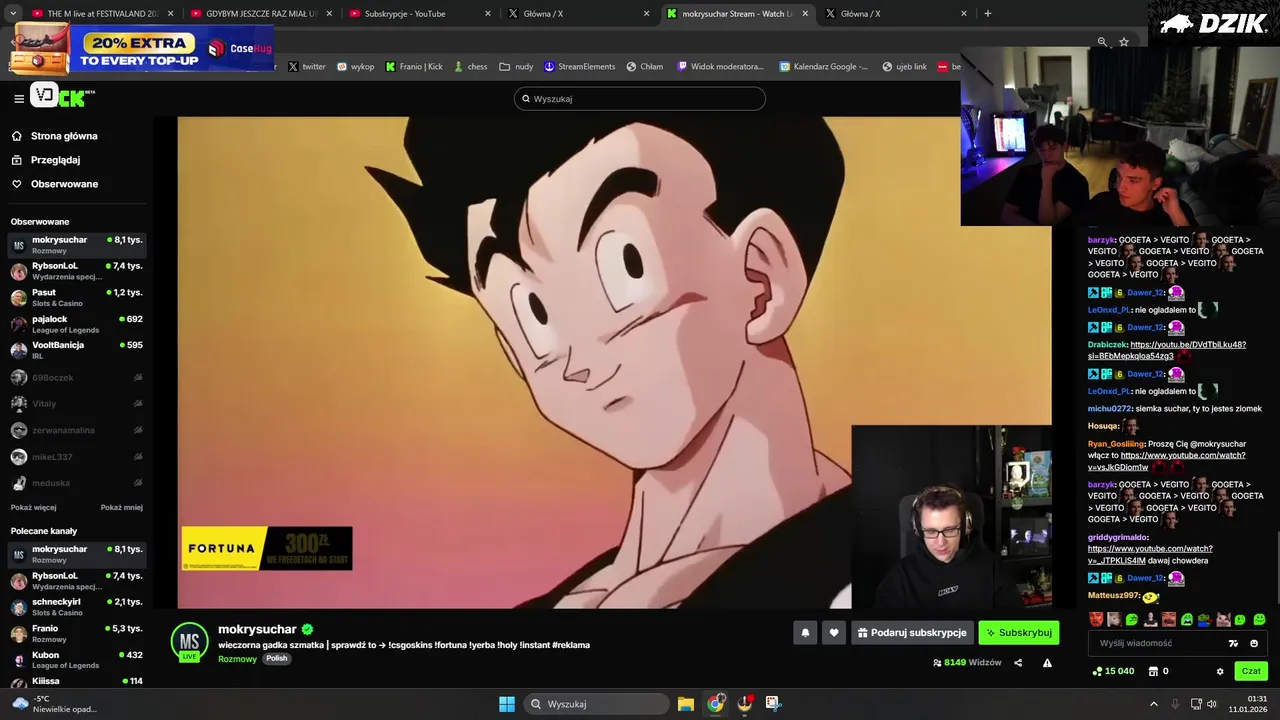Image resolution: width=1280 pixels, height=720 pixels.
Task: Open Chrome from the taskbar
Action: (x=715, y=704)
